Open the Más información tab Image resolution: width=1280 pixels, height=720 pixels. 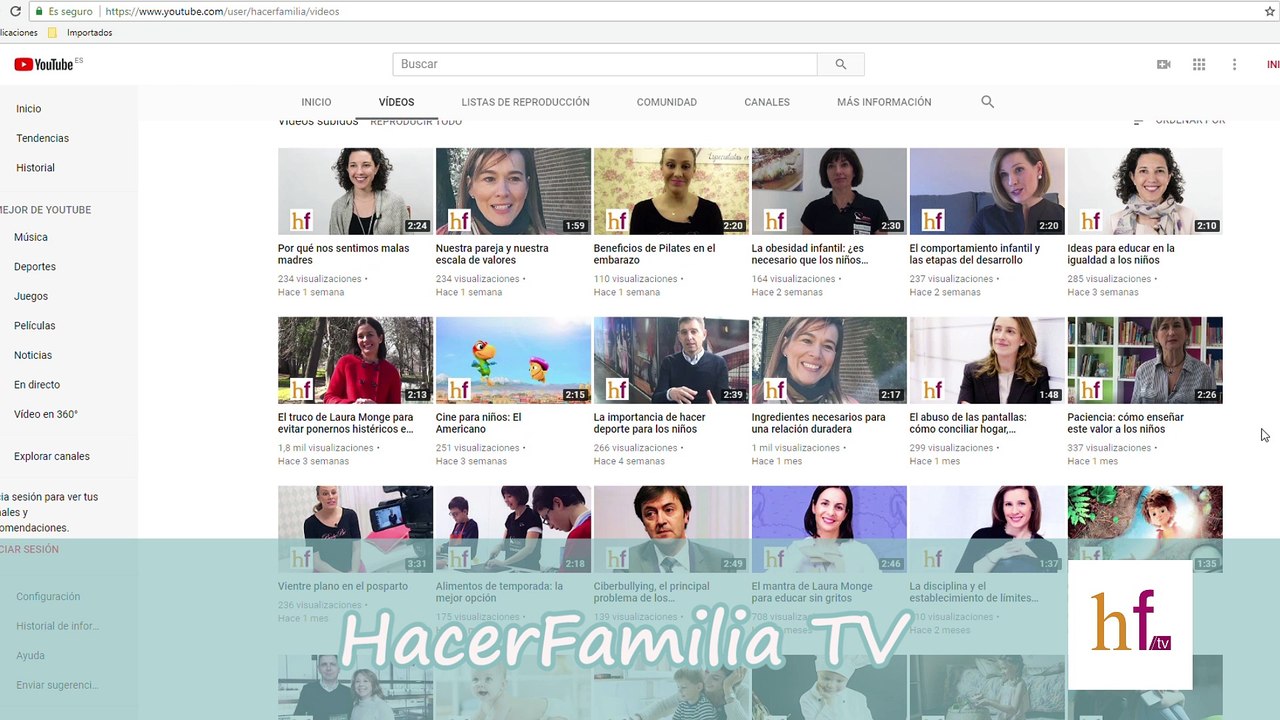pyautogui.click(x=884, y=102)
